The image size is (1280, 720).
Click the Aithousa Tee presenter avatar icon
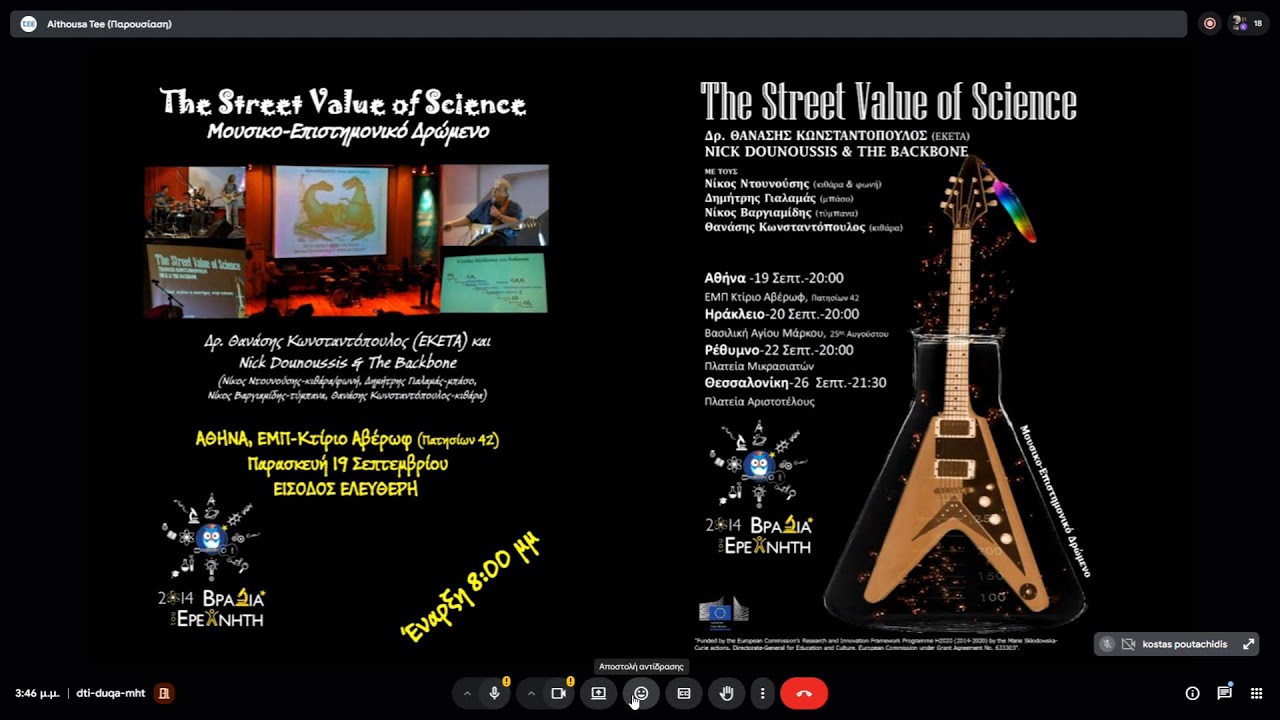(x=28, y=23)
